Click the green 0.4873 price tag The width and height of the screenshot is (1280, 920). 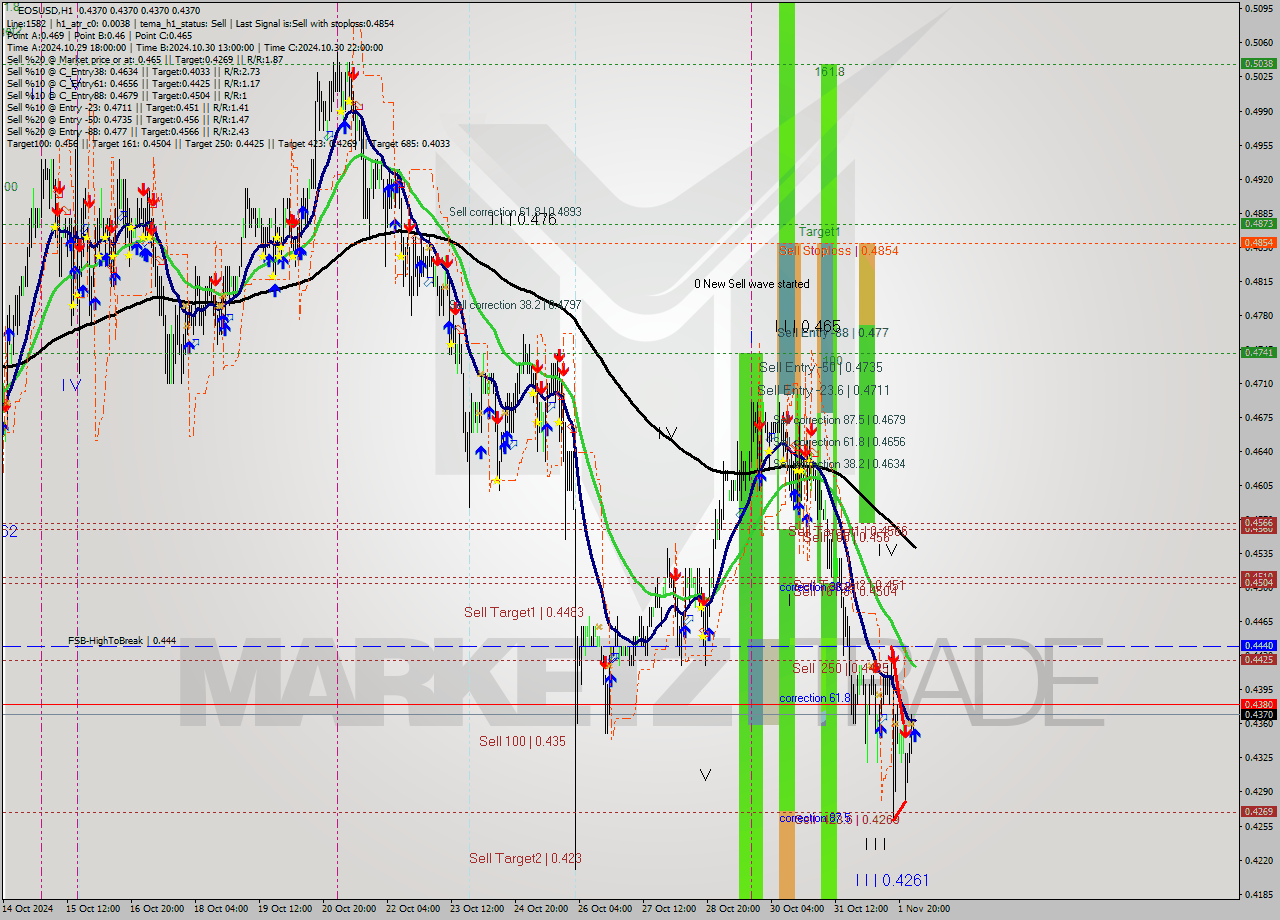pos(1258,224)
